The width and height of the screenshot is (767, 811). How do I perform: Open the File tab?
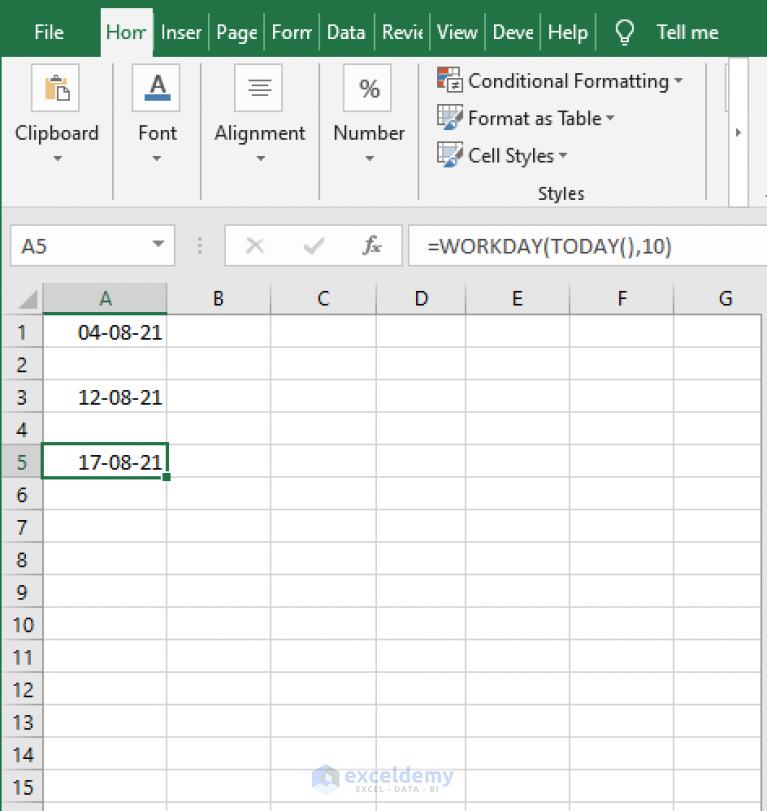(x=49, y=32)
